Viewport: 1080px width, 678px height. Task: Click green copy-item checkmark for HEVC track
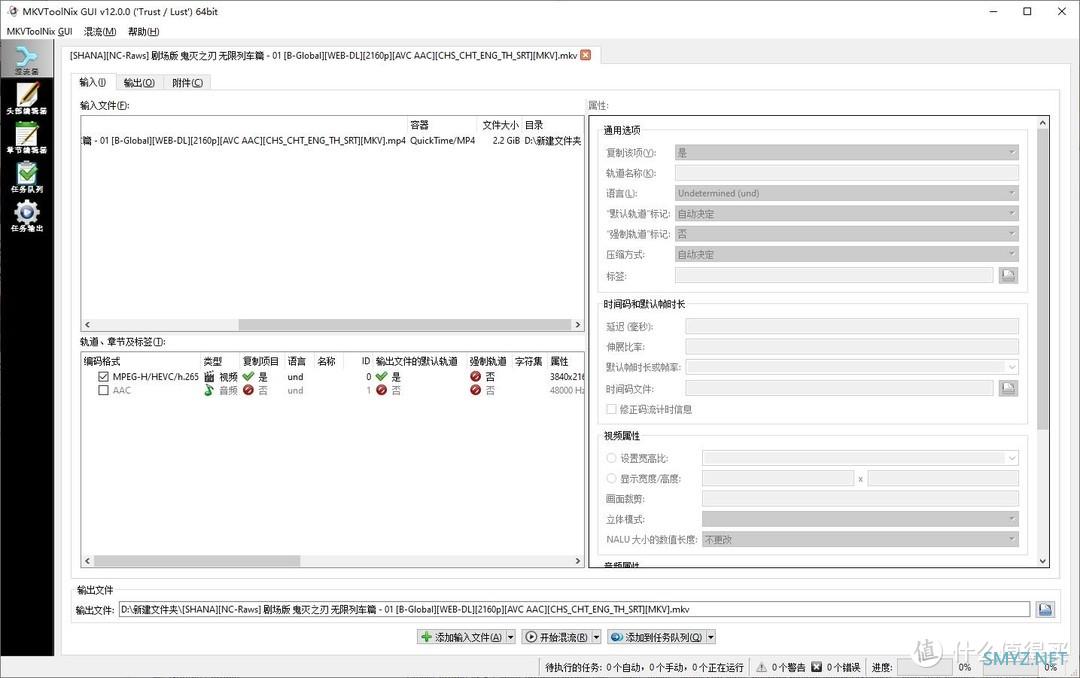249,377
